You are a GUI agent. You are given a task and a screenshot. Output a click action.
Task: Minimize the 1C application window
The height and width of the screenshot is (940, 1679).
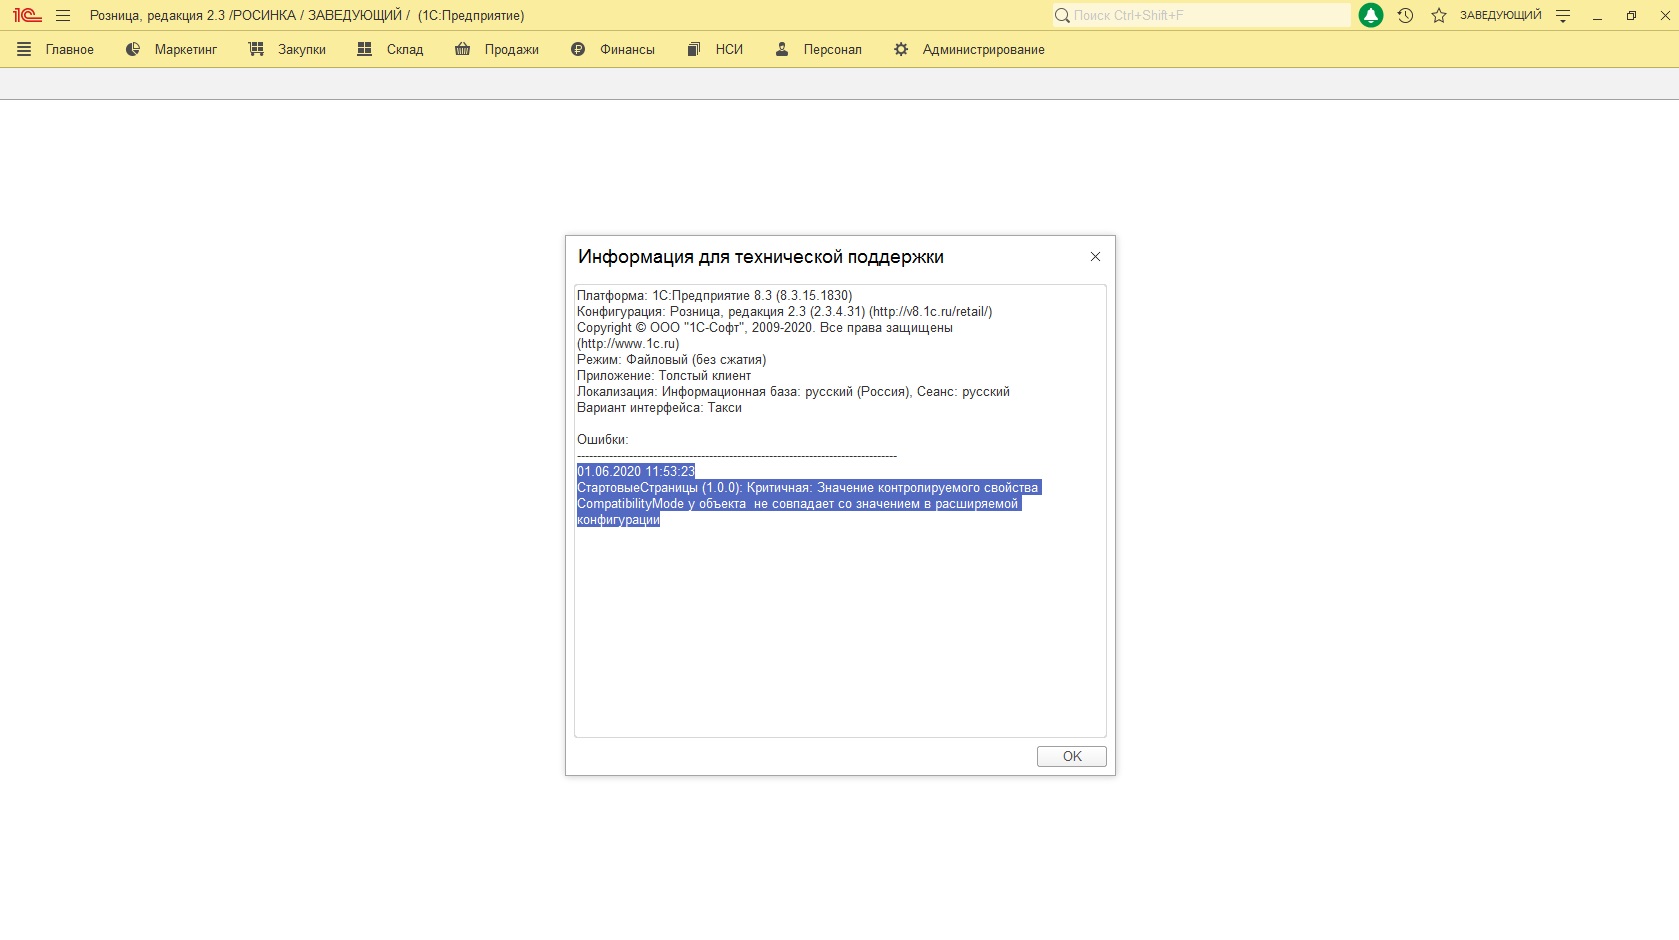(x=1597, y=15)
